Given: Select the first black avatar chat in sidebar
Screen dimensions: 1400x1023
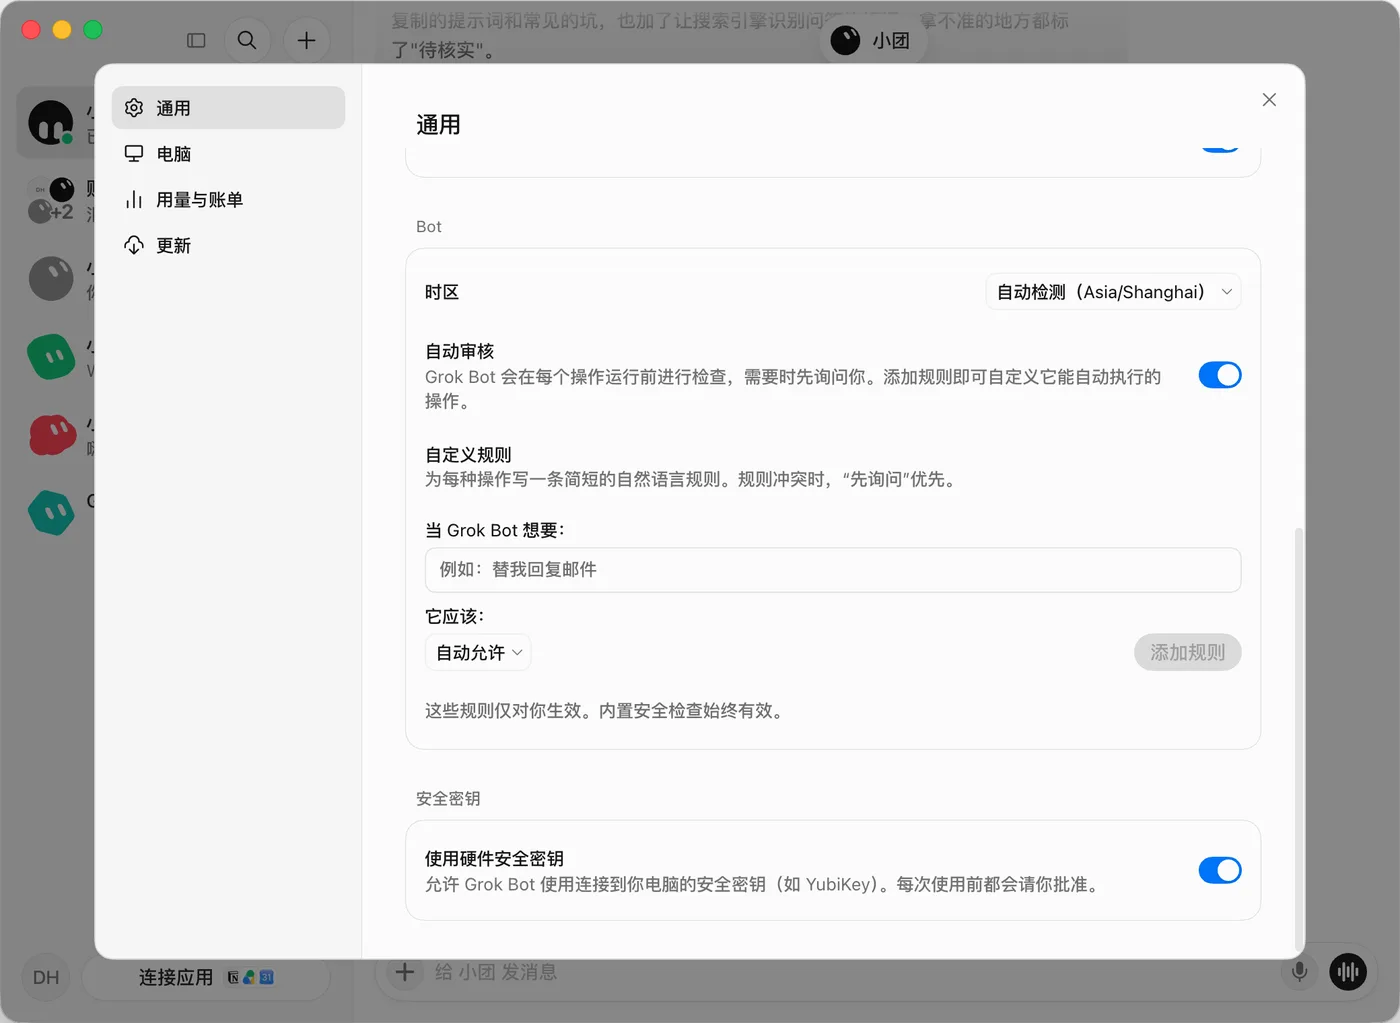Looking at the screenshot, I should (x=51, y=123).
